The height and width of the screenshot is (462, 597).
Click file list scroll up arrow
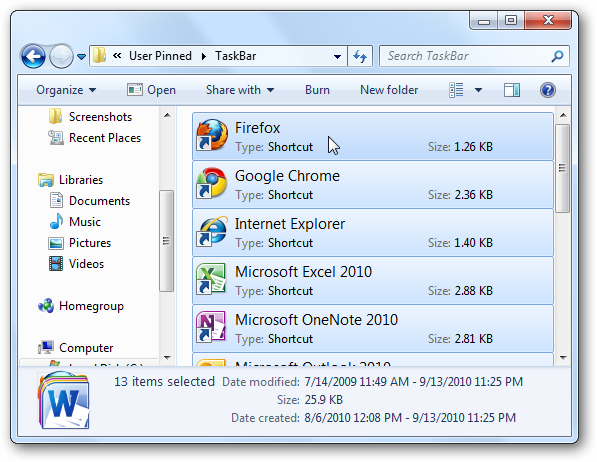563,115
